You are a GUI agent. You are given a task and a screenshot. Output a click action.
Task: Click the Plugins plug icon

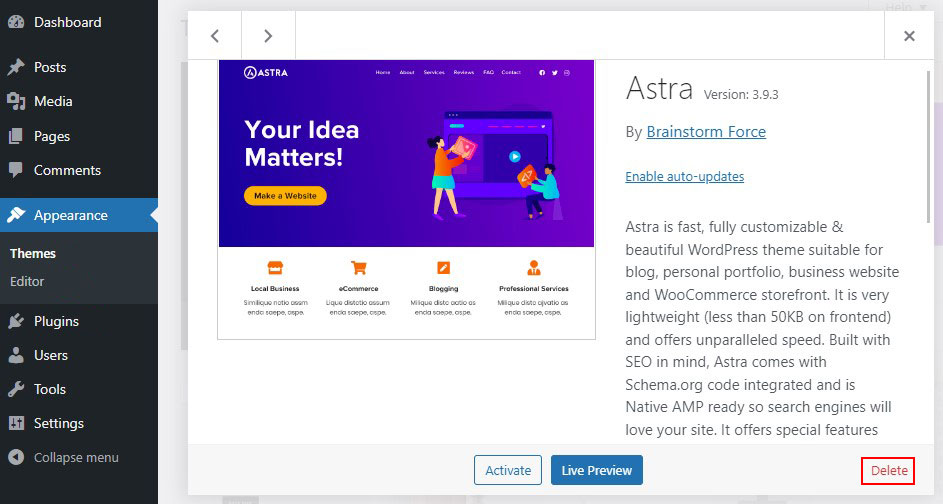(x=16, y=321)
